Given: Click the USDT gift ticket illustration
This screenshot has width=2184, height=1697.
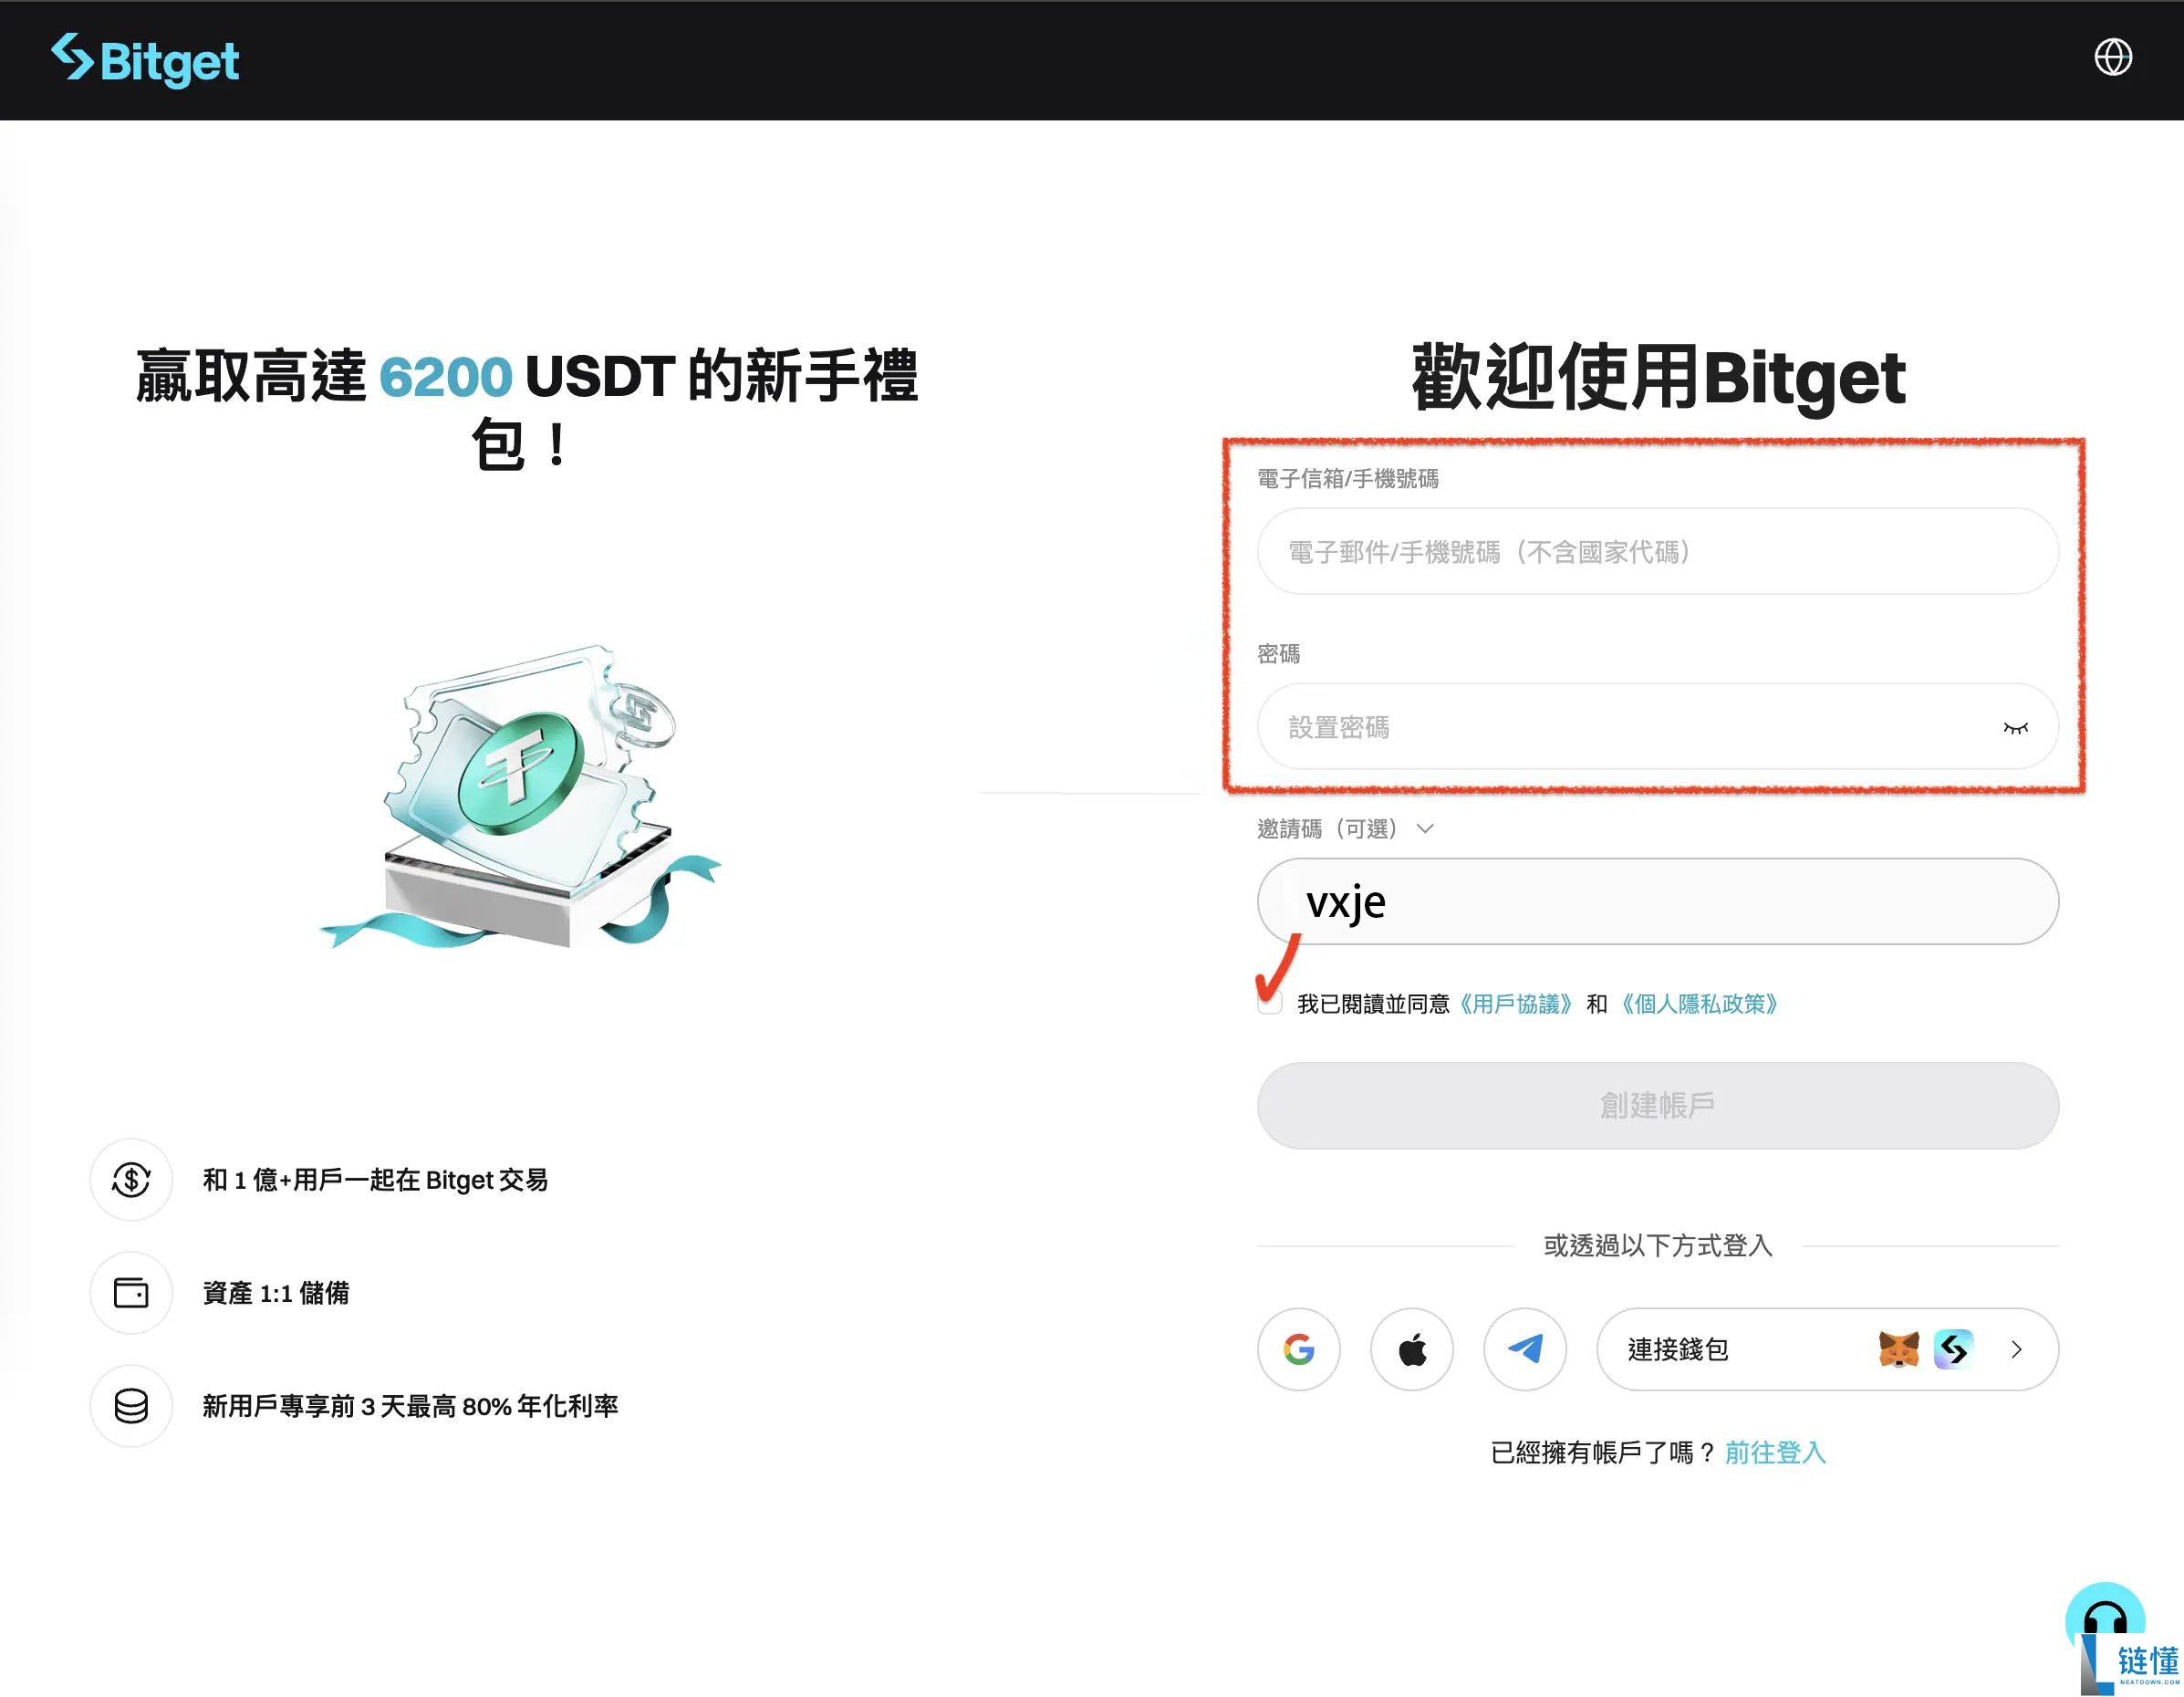Looking at the screenshot, I should 520,797.
